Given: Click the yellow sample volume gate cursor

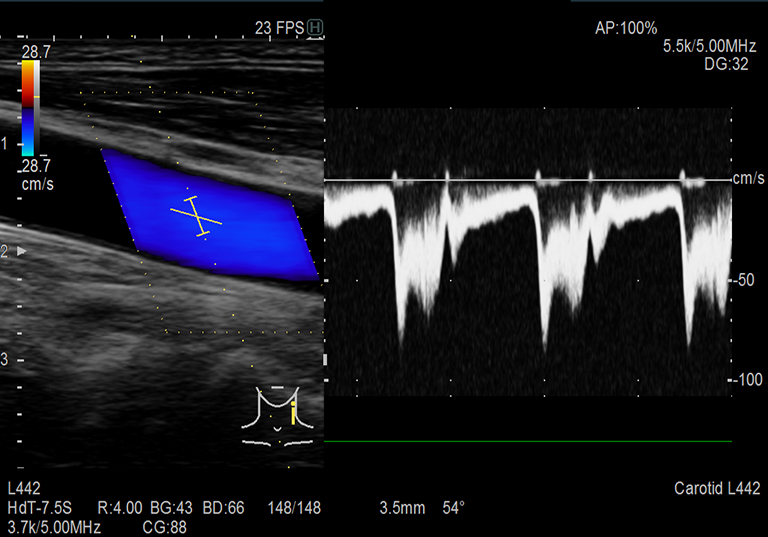Looking at the screenshot, I should pyautogui.click(x=196, y=215).
